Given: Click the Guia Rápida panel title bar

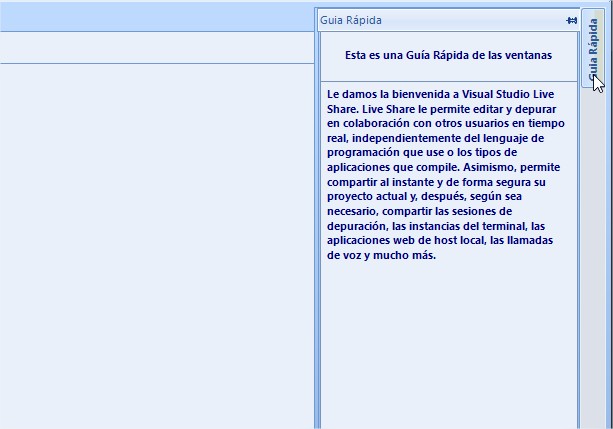Looking at the screenshot, I should [448, 20].
